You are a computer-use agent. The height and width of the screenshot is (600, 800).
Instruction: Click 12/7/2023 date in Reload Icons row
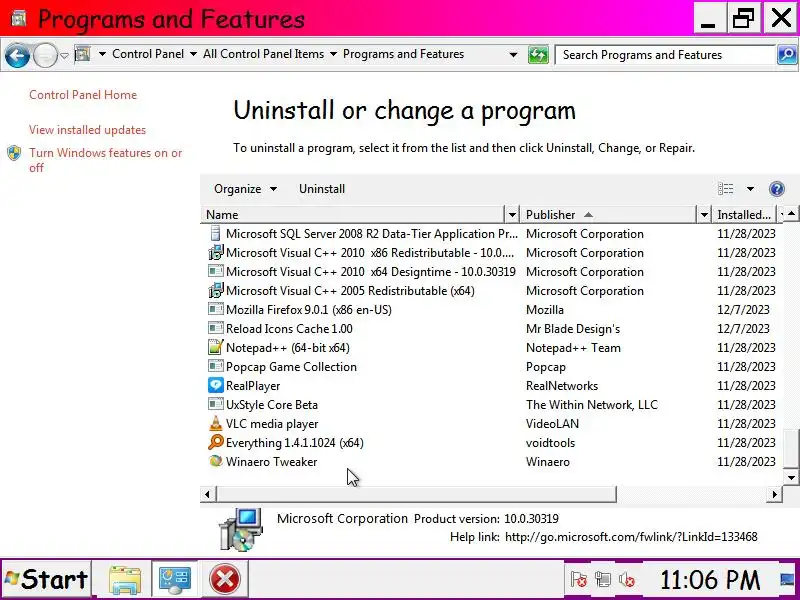click(743, 329)
